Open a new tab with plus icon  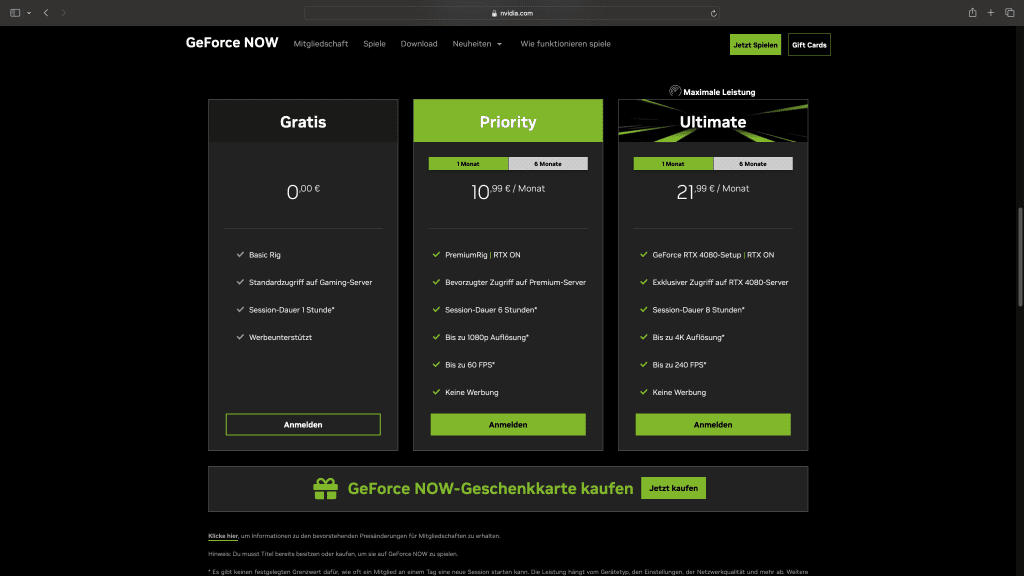991,13
